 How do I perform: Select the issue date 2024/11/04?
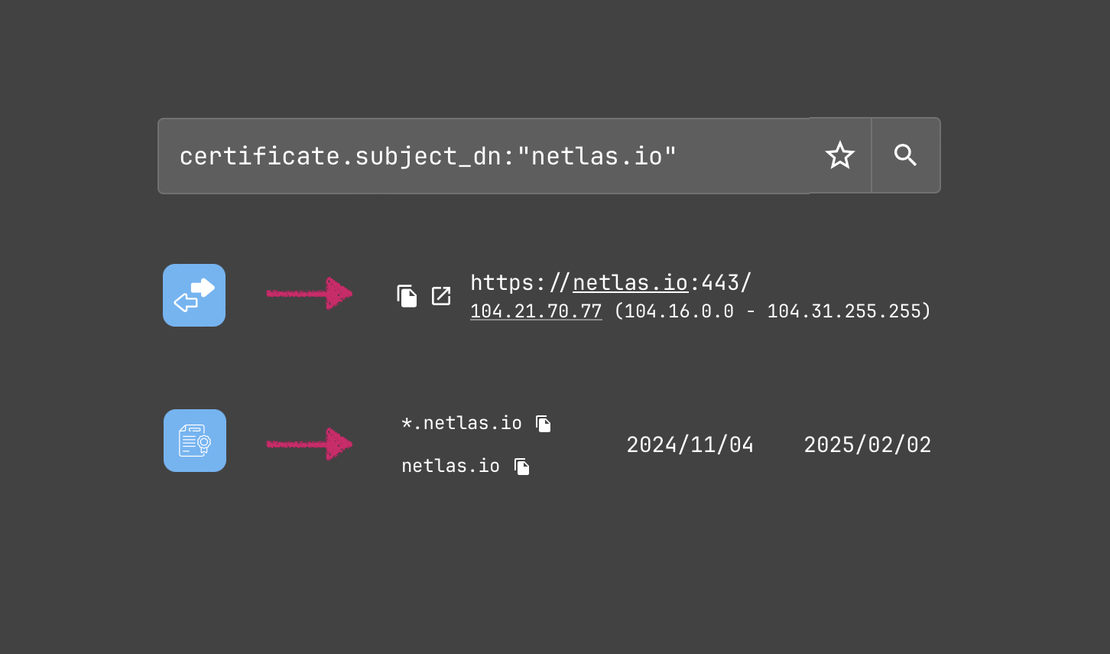click(690, 444)
